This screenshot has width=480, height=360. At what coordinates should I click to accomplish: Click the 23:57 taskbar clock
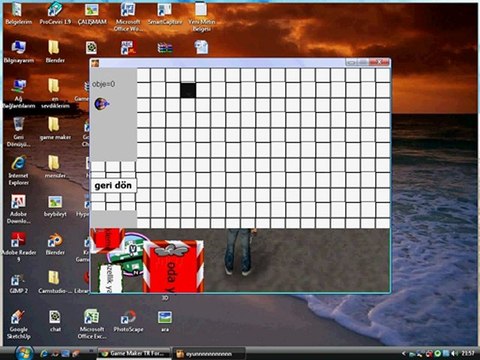(468, 353)
